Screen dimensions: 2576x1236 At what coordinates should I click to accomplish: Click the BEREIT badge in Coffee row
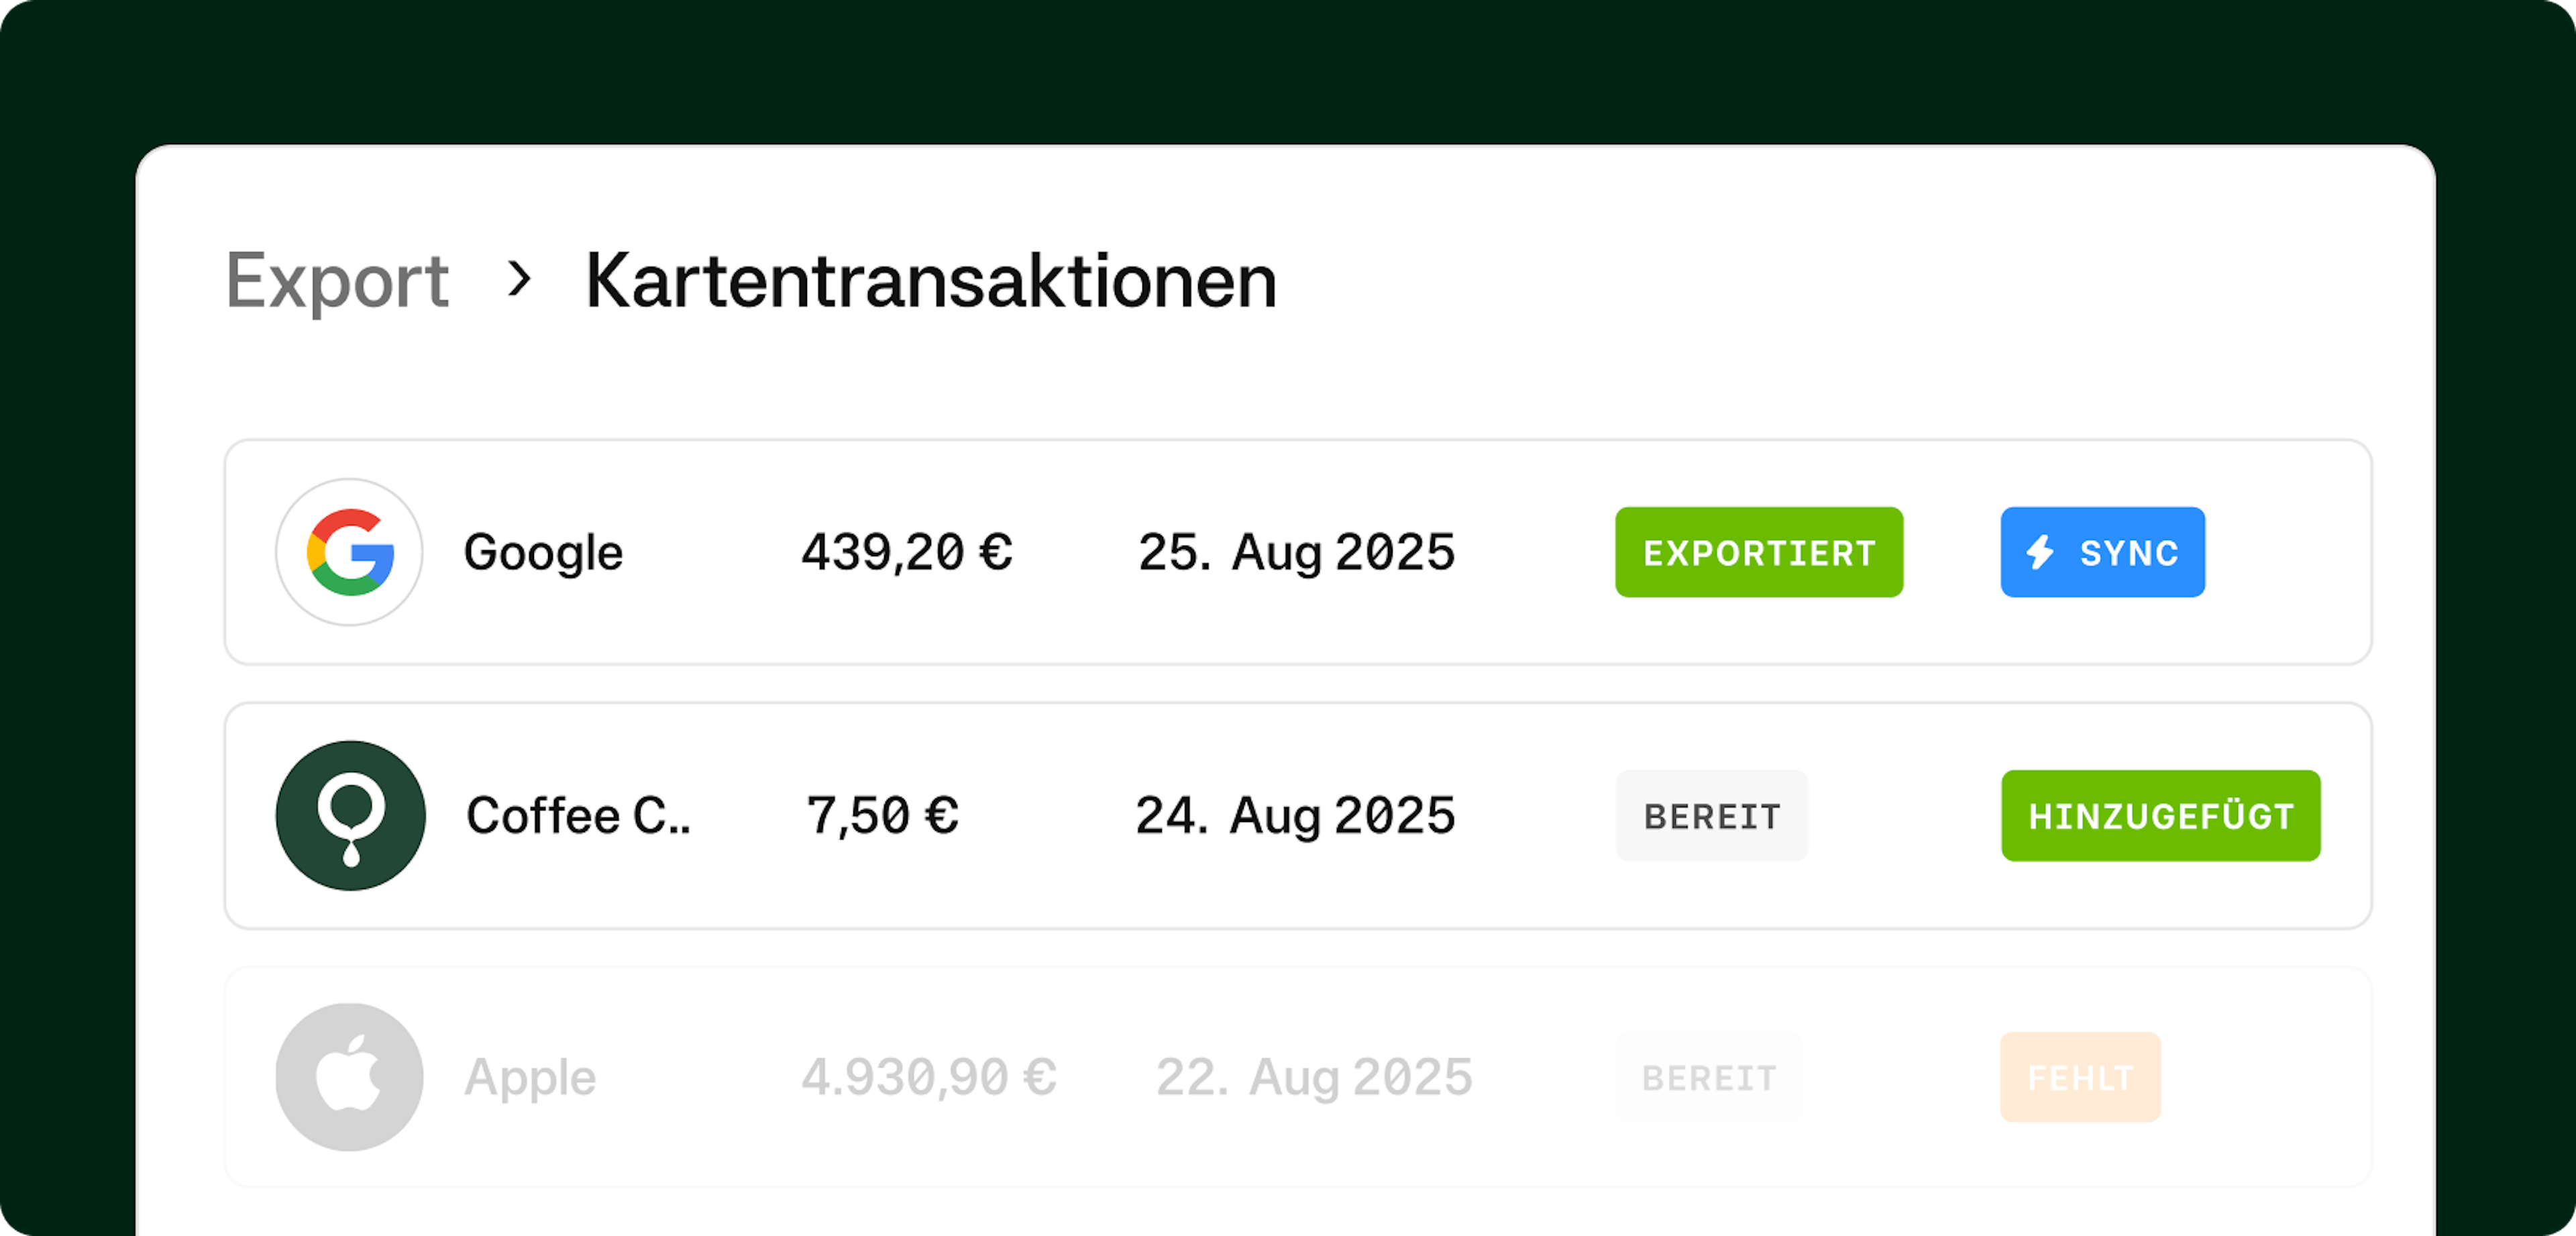[1712, 816]
